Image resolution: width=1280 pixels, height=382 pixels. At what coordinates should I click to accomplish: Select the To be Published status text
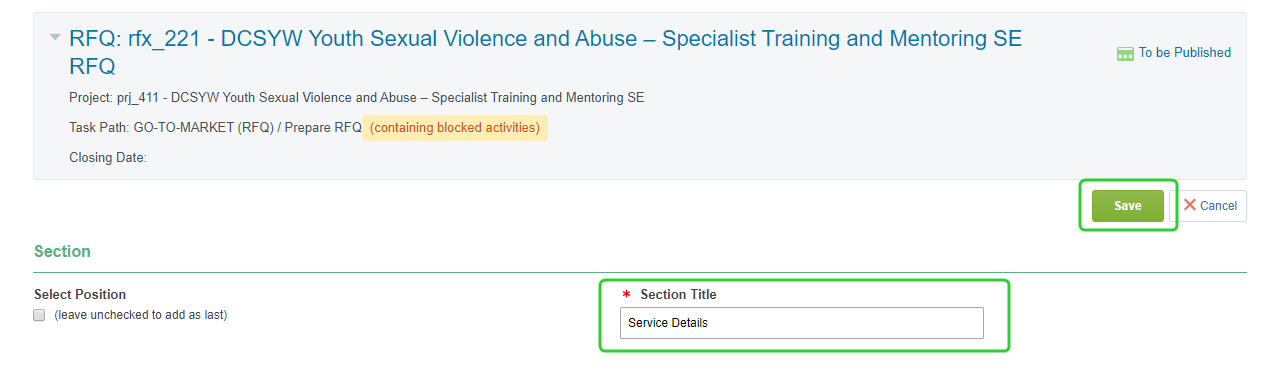pyautogui.click(x=1185, y=53)
